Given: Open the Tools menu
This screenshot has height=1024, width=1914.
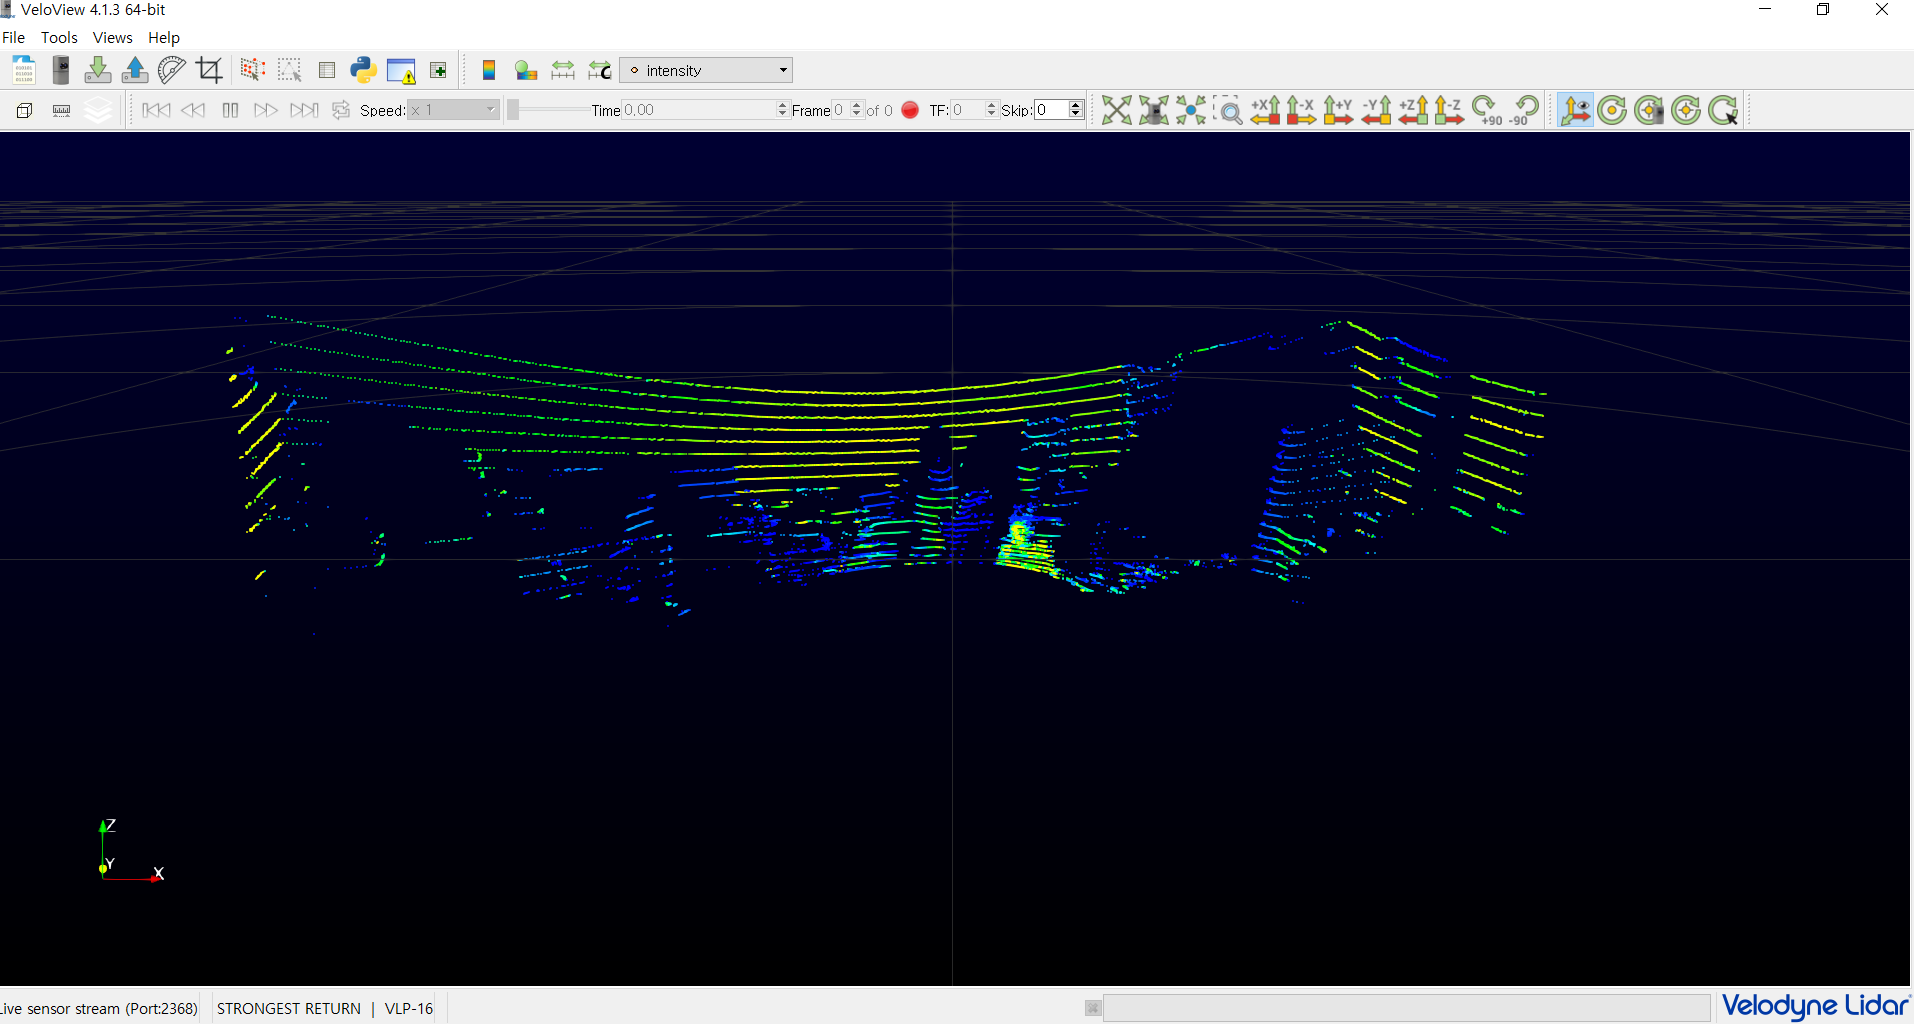Looking at the screenshot, I should click(59, 37).
